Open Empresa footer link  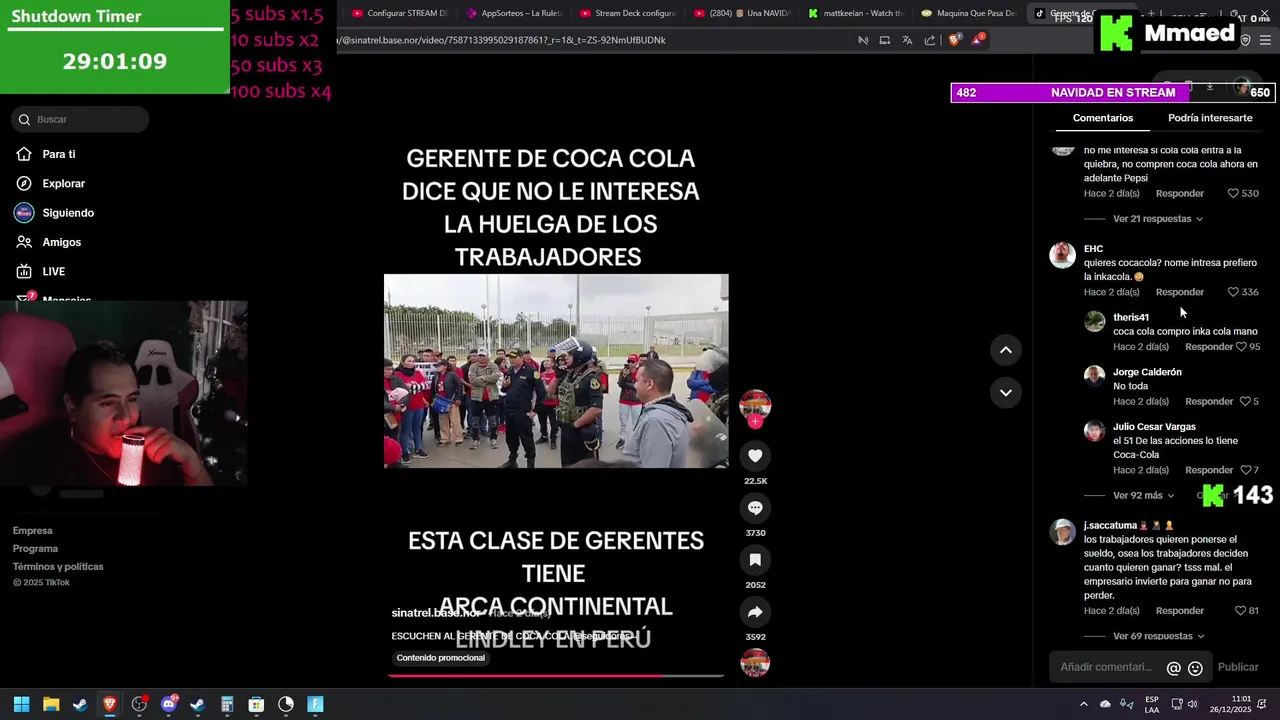point(33,531)
